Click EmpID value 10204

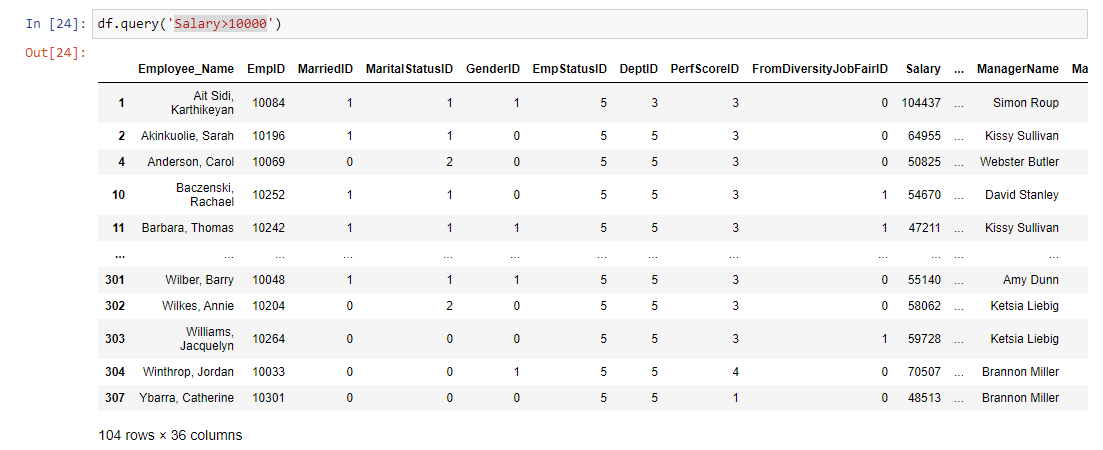(x=269, y=306)
